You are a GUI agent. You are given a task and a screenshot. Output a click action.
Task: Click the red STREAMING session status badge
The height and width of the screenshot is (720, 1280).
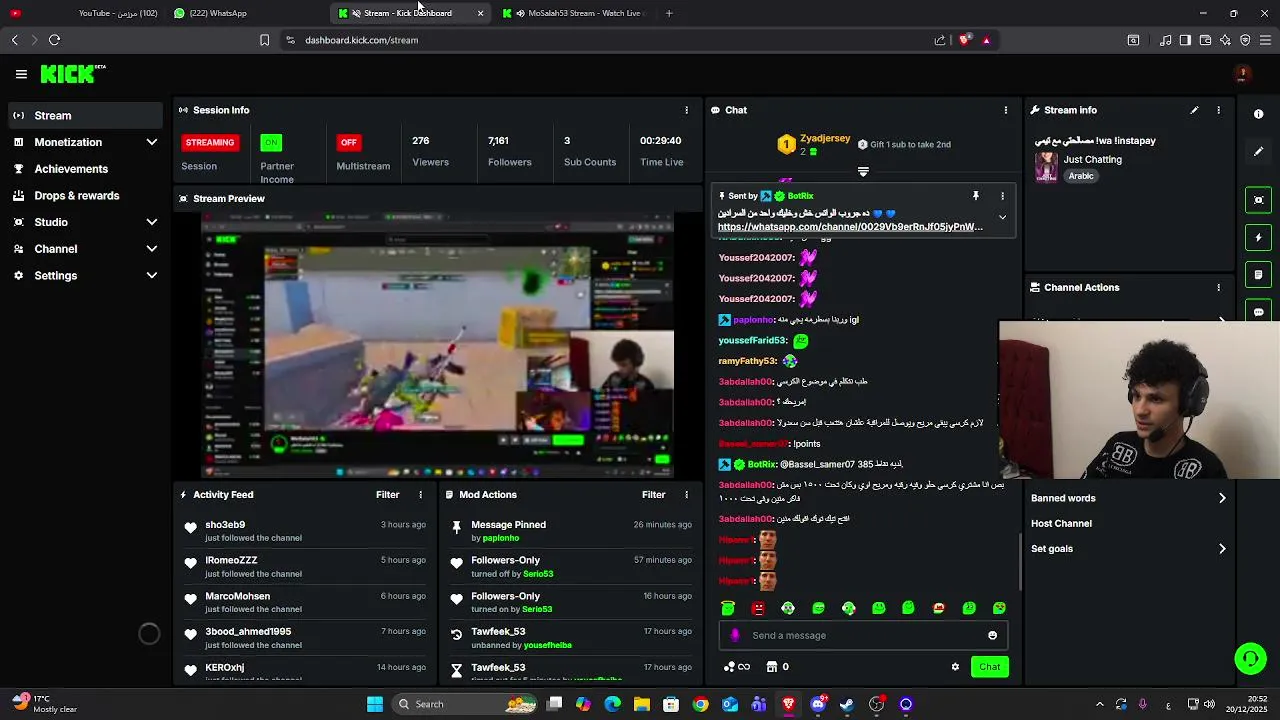210,142
